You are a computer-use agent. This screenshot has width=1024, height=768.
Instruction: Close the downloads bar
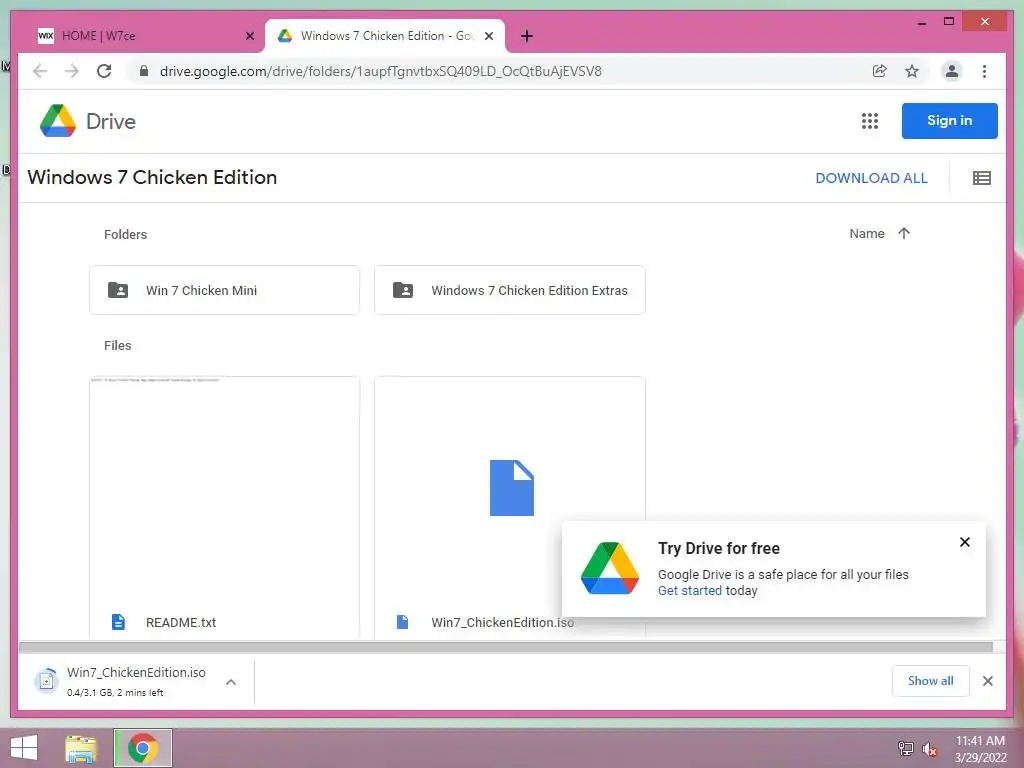click(987, 681)
